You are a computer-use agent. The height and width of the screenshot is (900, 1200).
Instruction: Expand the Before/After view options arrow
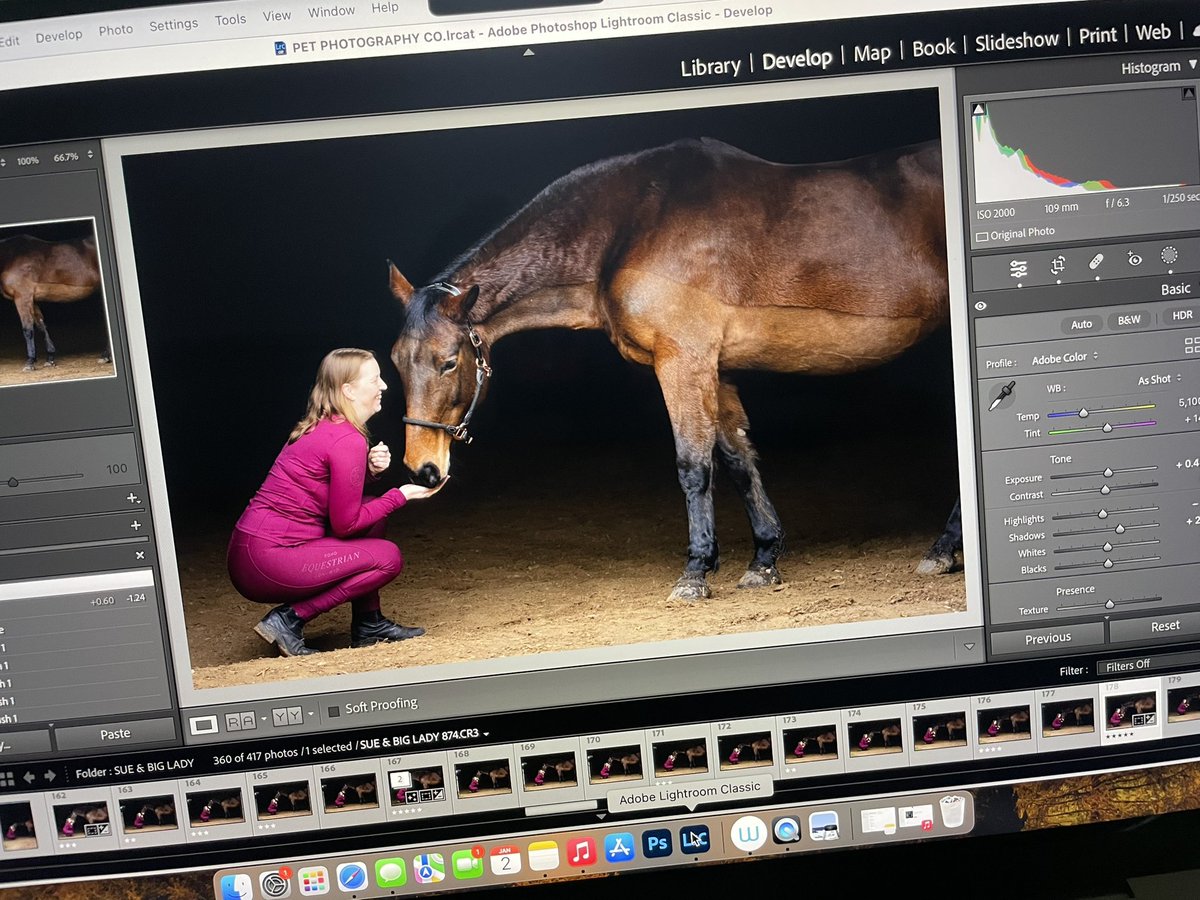click(310, 713)
